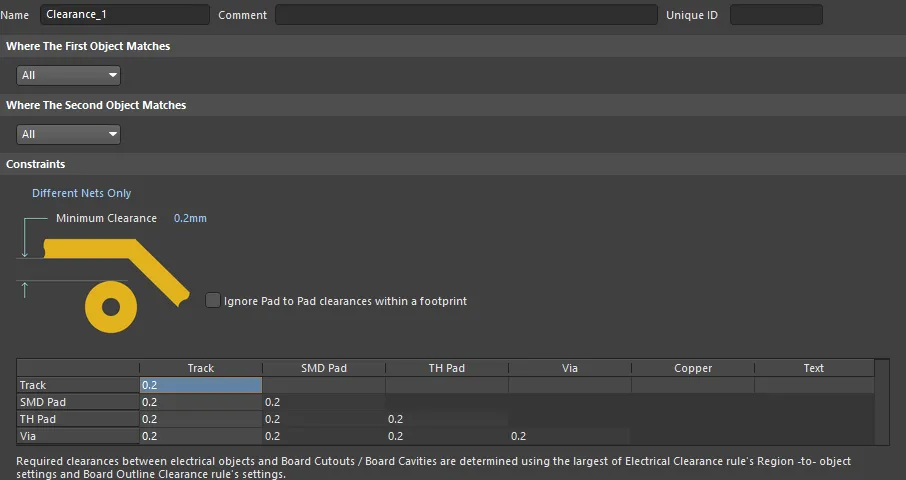Screen dimensions: 906x480
Task: Select the Track-to-Track 0.2 cell
Action: pyautogui.click(x=200, y=385)
